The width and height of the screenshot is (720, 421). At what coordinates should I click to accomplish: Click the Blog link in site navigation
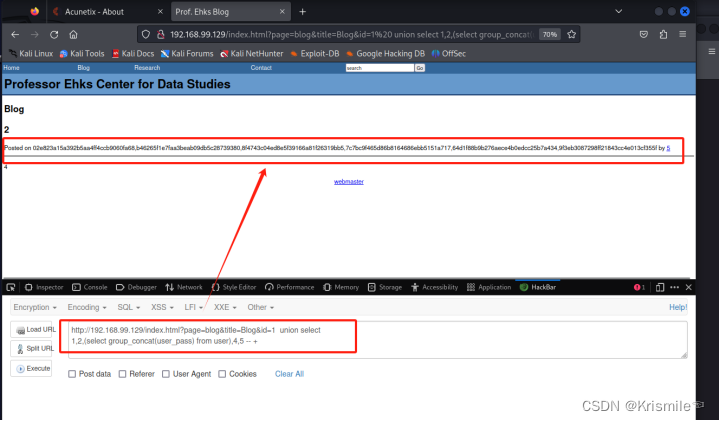[84, 68]
